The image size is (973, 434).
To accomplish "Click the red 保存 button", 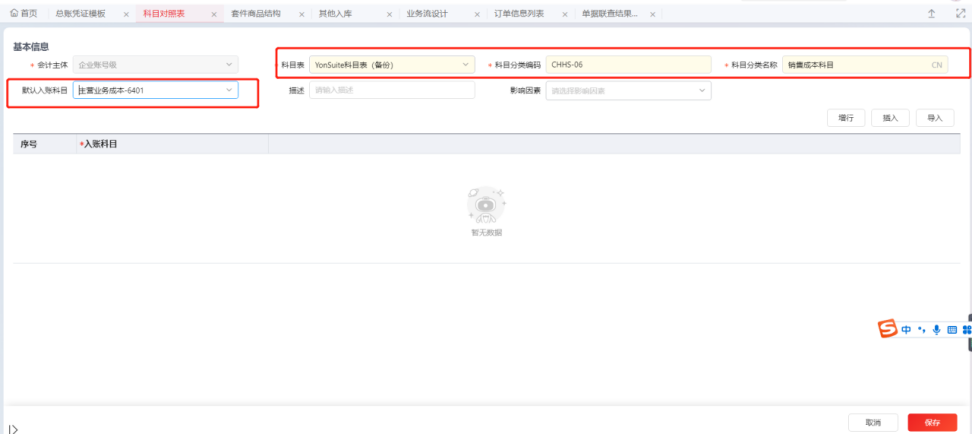I will click(x=932, y=422).
